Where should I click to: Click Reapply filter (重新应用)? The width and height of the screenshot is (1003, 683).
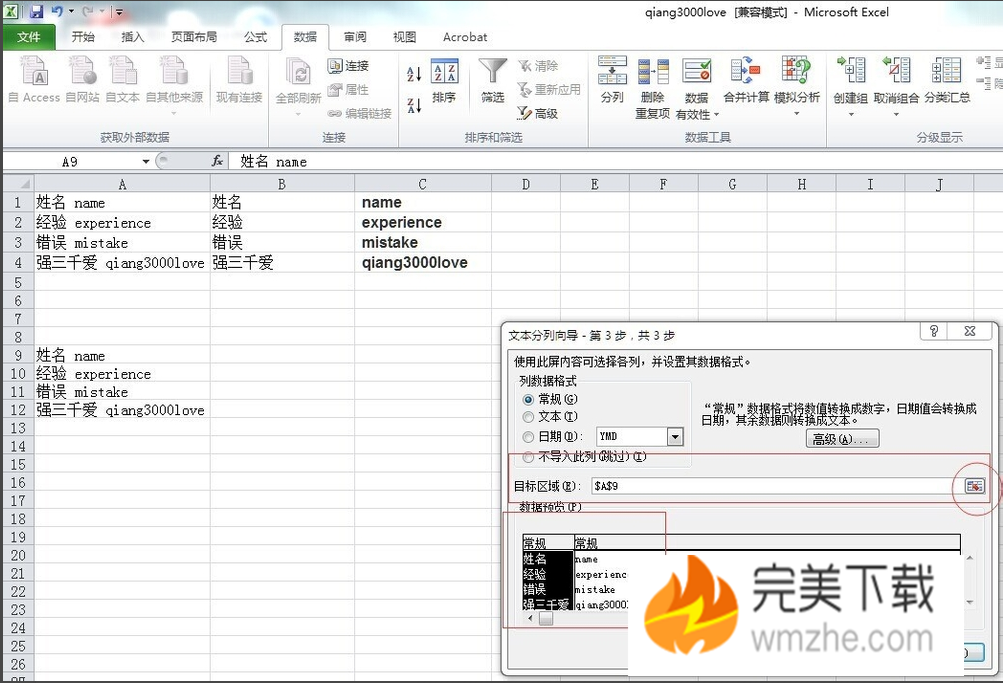point(549,90)
